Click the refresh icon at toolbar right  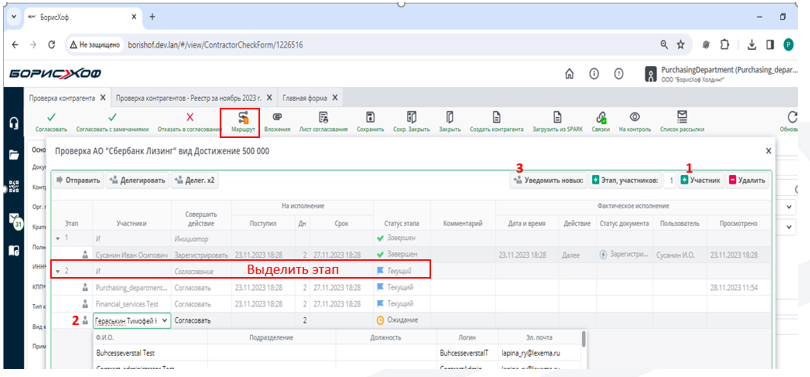[x=793, y=117]
